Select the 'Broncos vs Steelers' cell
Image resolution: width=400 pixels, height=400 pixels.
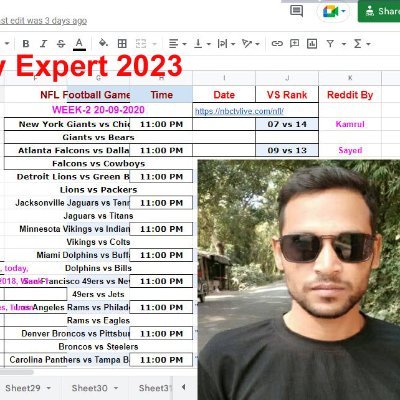[98, 347]
